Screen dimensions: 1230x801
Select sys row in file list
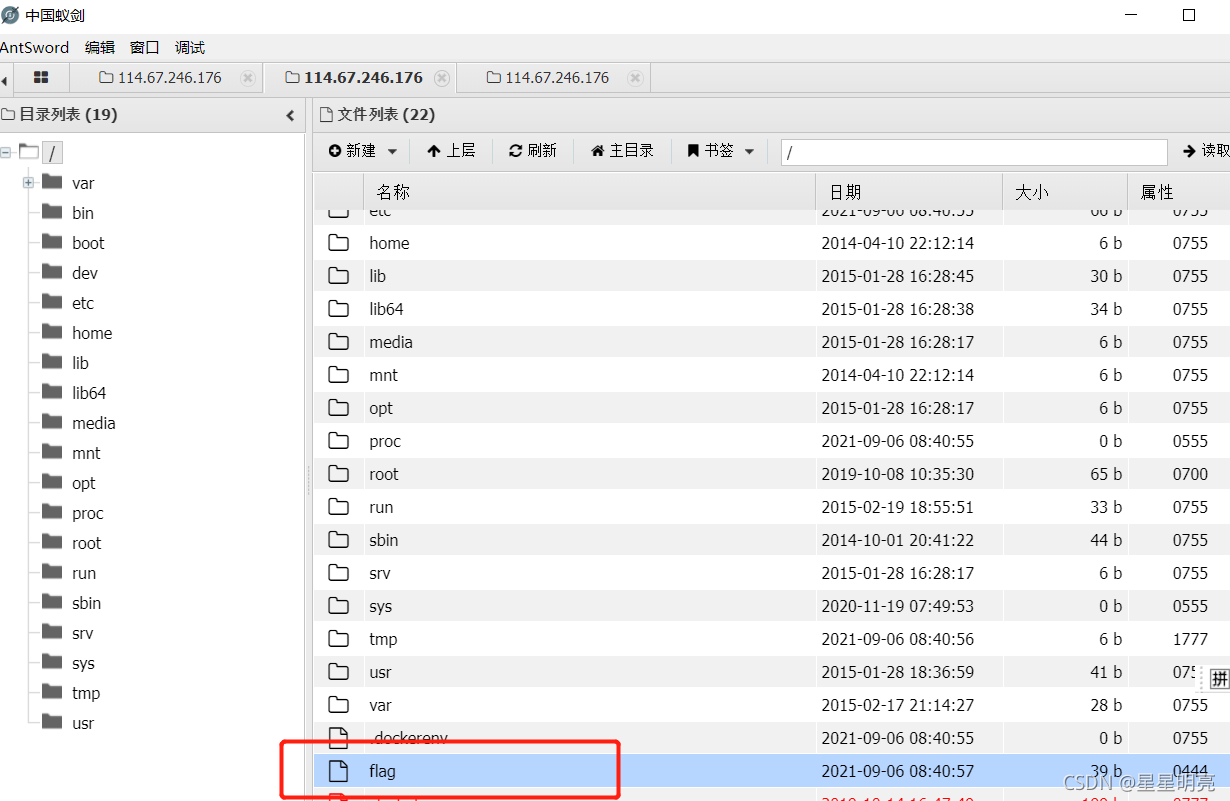click(x=772, y=606)
